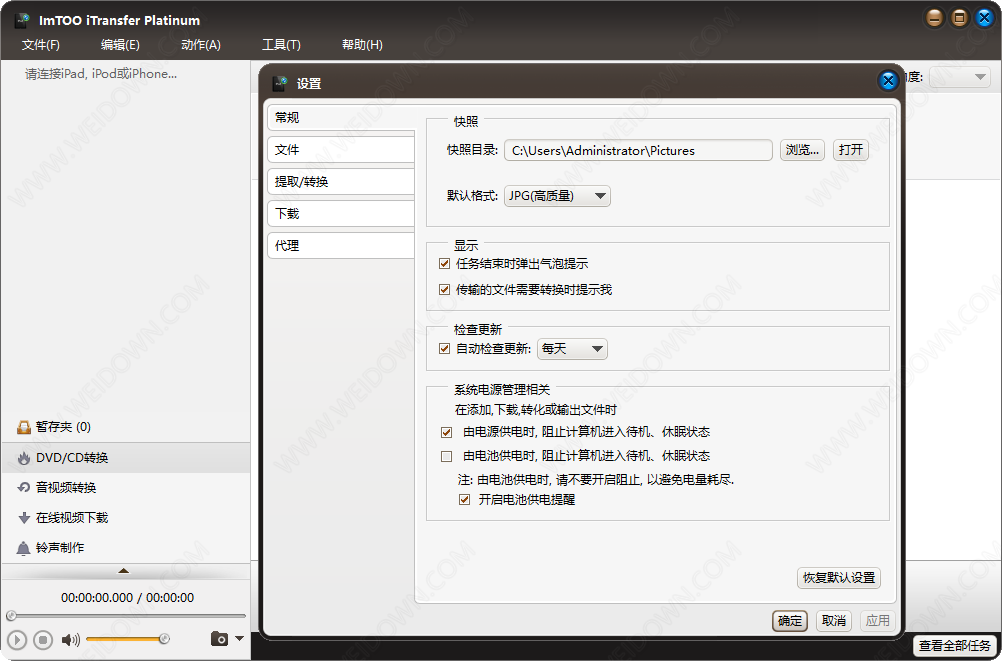Expand the 默认格式 JPG dropdown
Screen dimensions: 1002x661
pos(556,196)
